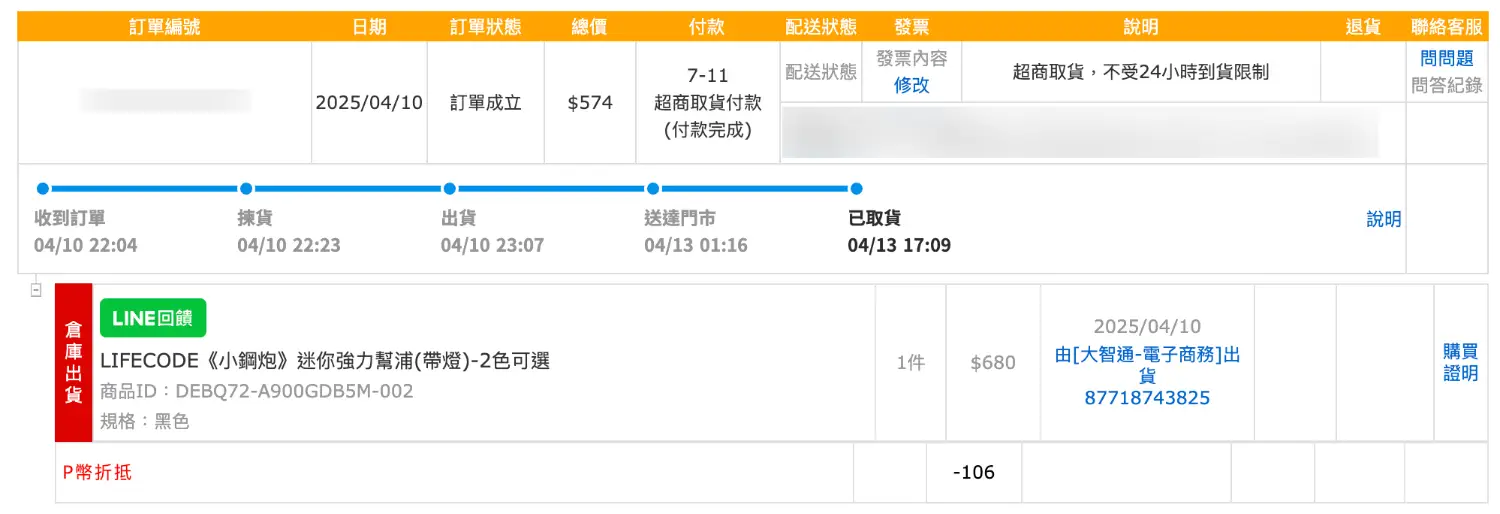Select the 送達門市 timeline dot

click(x=652, y=188)
